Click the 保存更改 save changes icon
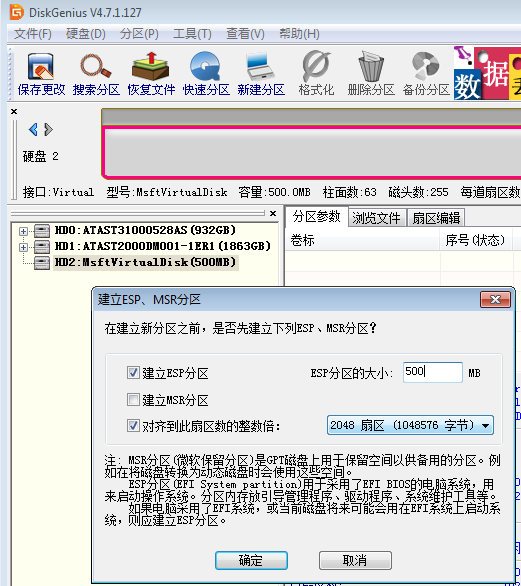Image resolution: width=521 pixels, height=586 pixels. [41, 74]
